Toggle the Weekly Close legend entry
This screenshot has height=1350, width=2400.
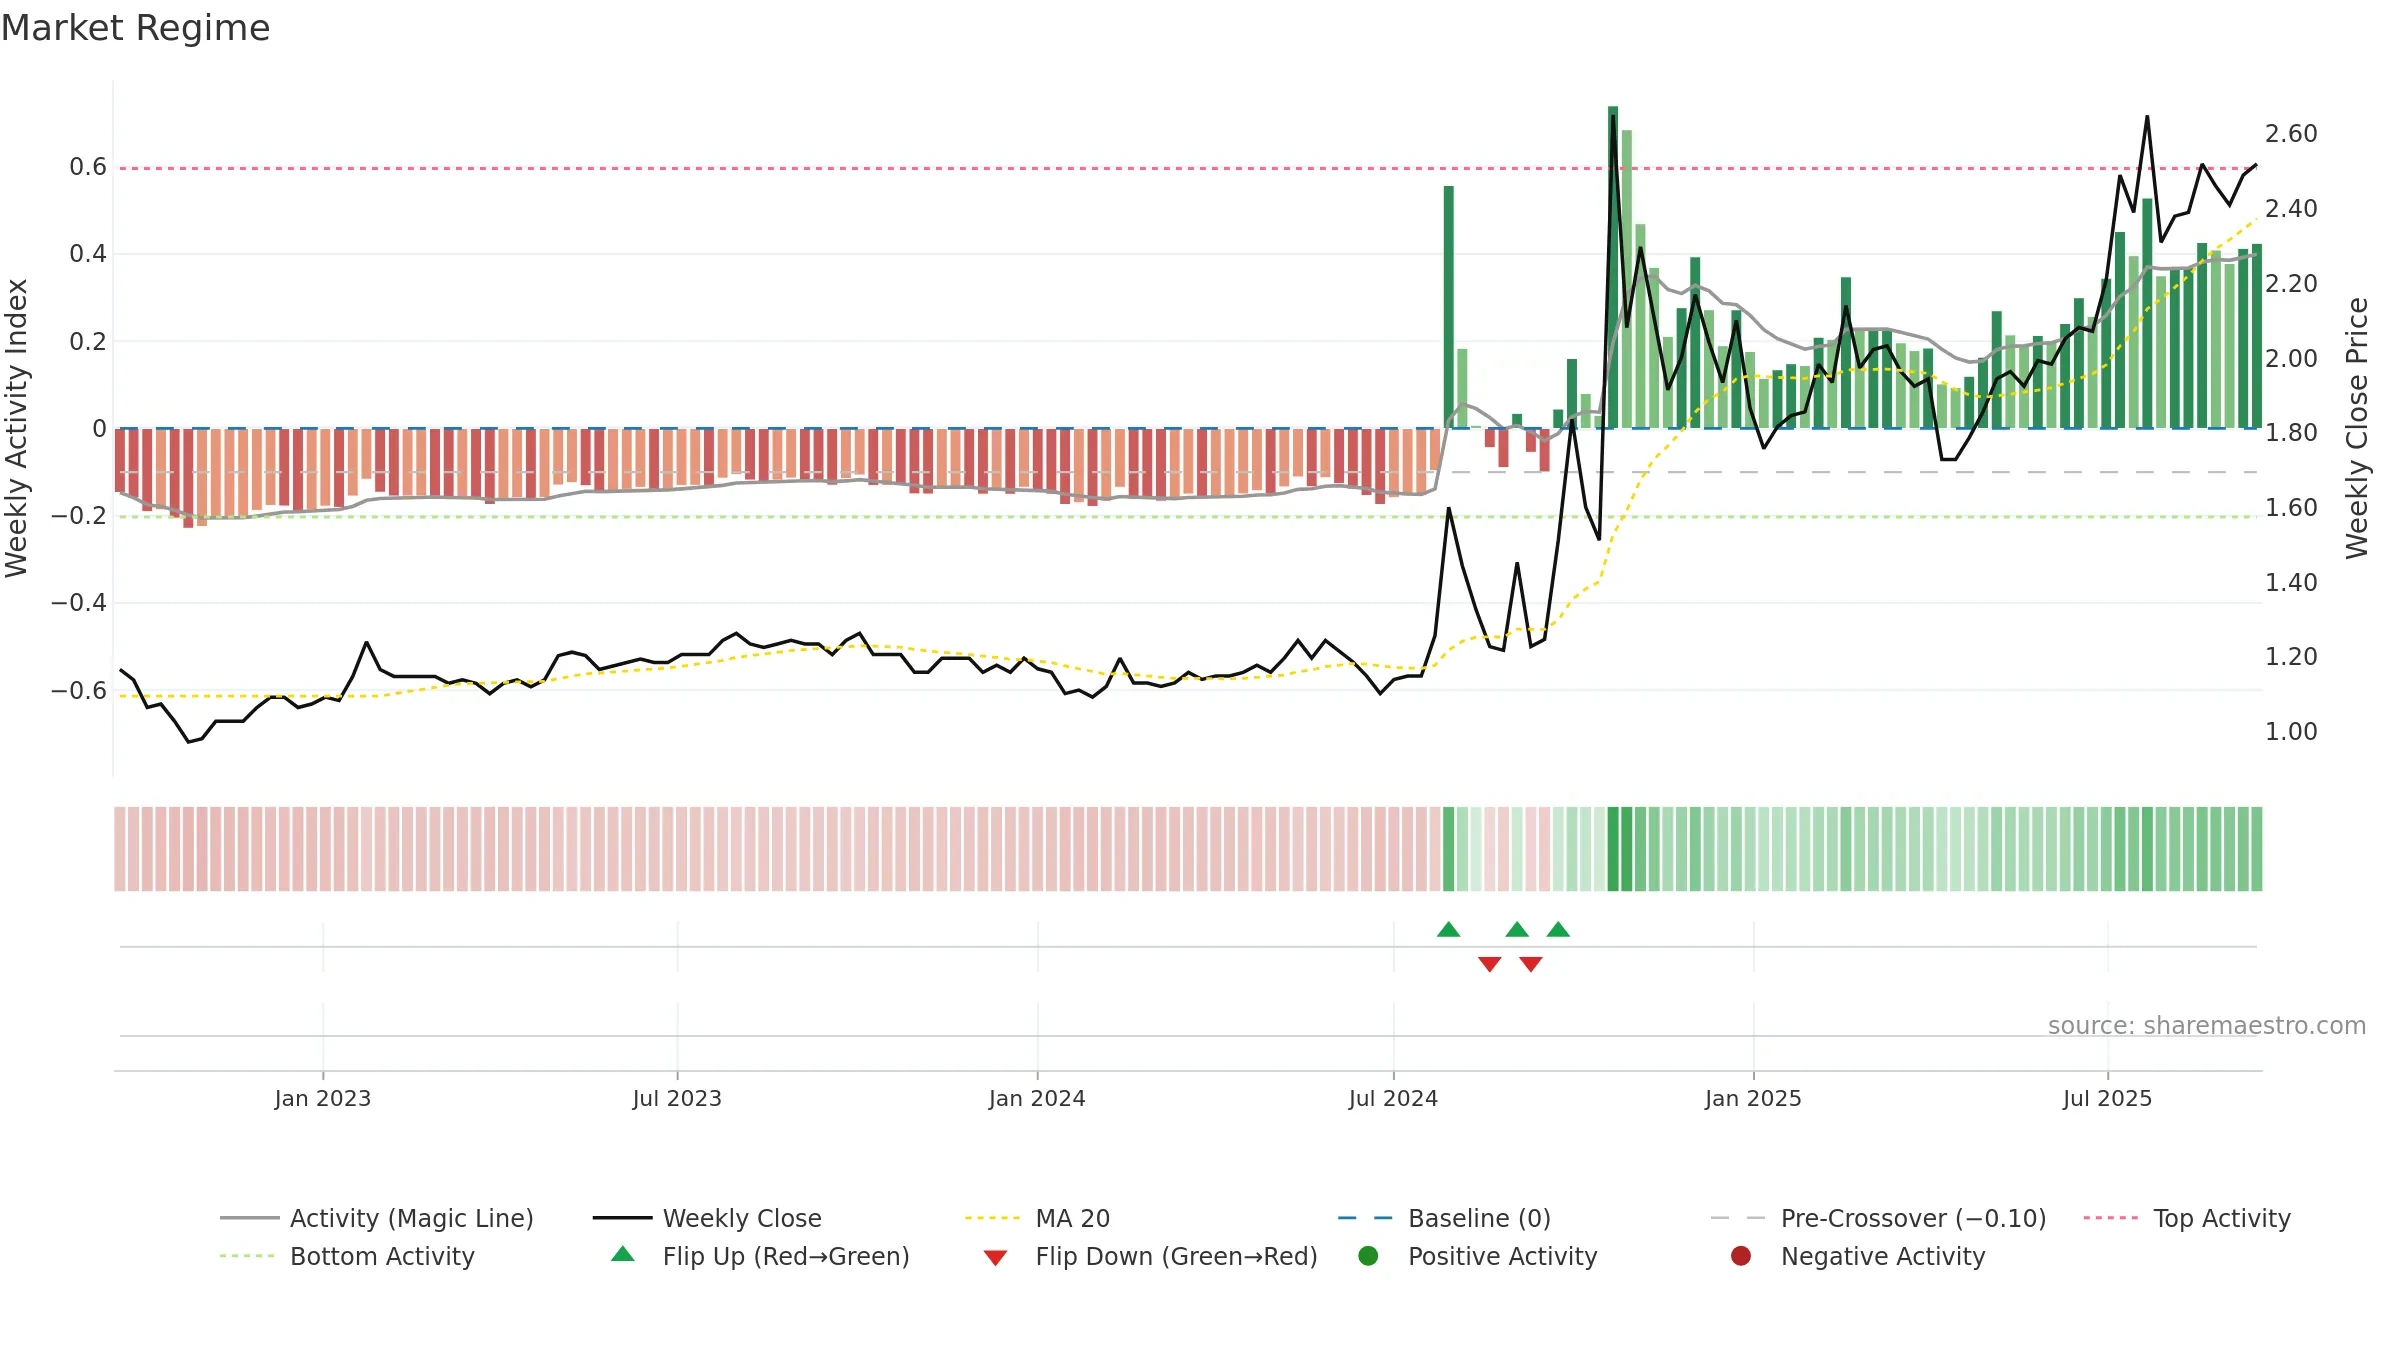[x=707, y=1218]
